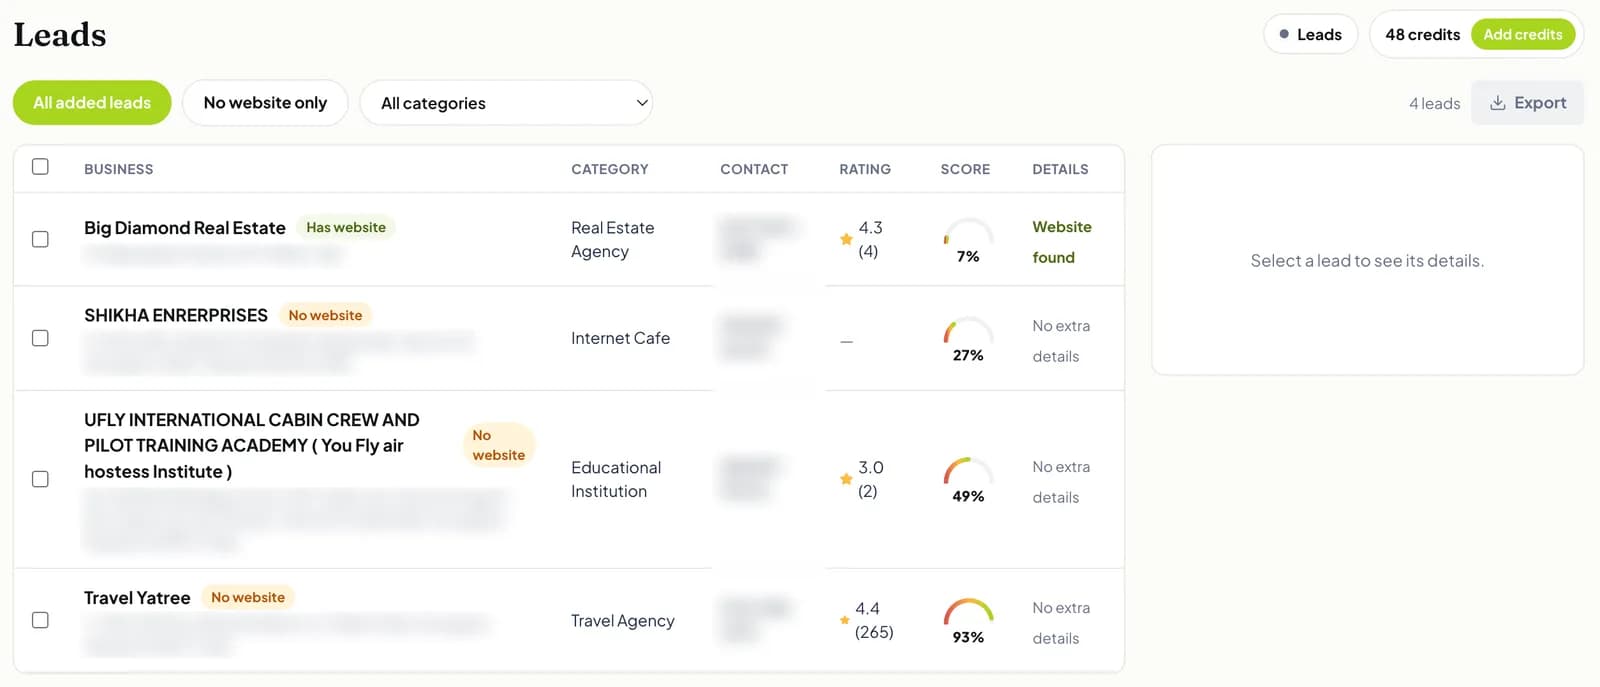Viewport: 1600px width, 687px height.
Task: Click the Export download icon
Action: (x=1498, y=103)
